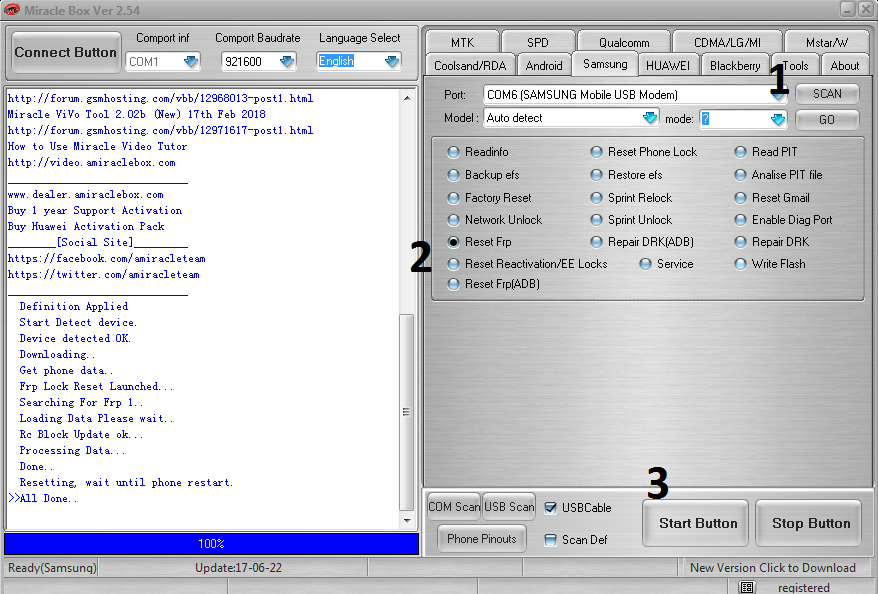Click the video.amiraclebox.com link in log
Viewport: 878px width, 594px height.
pyautogui.click(x=92, y=162)
